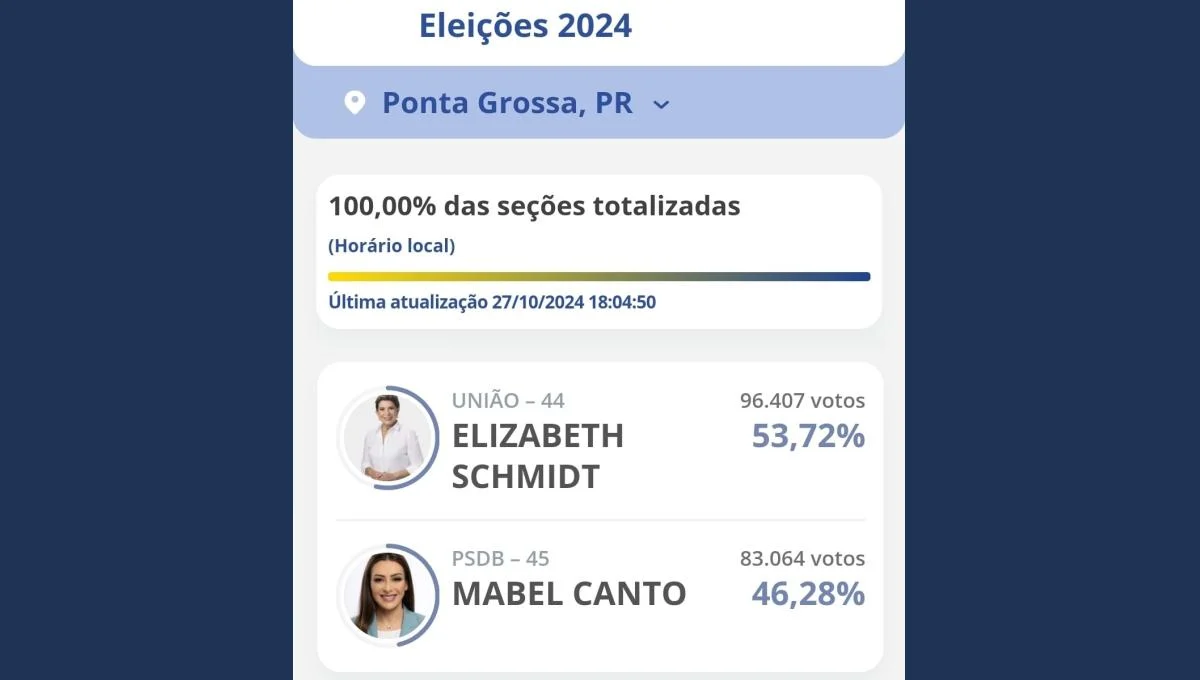Select the Ponta Grossa, PR location label

coord(507,103)
